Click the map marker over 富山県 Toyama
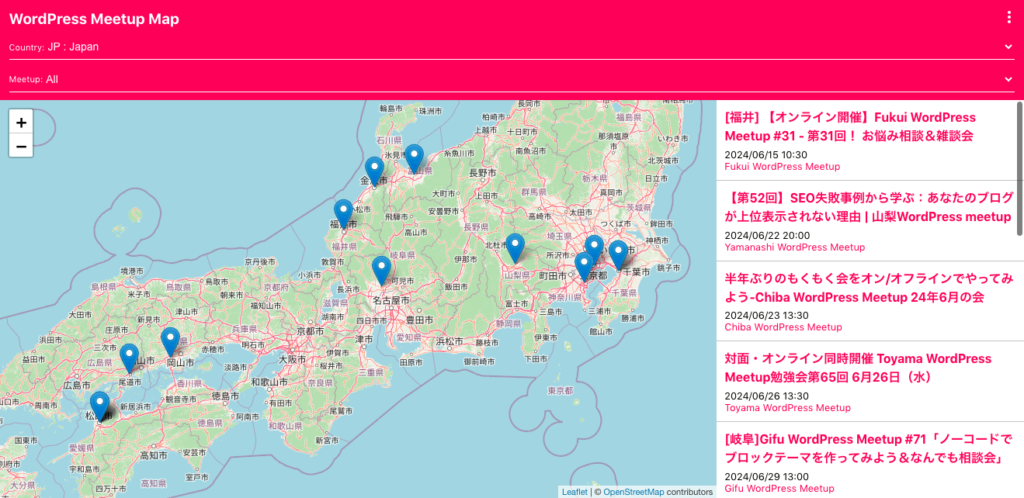 (414, 159)
